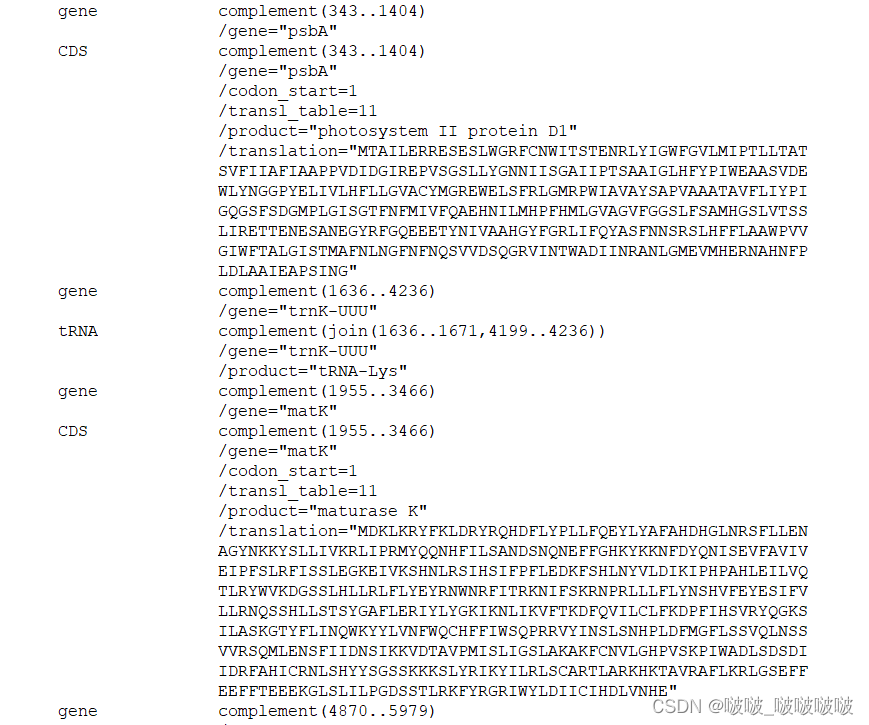This screenshot has height=725, width=869.
Task: Click the /gene="matK" qualifier under gene
Action: 278,411
